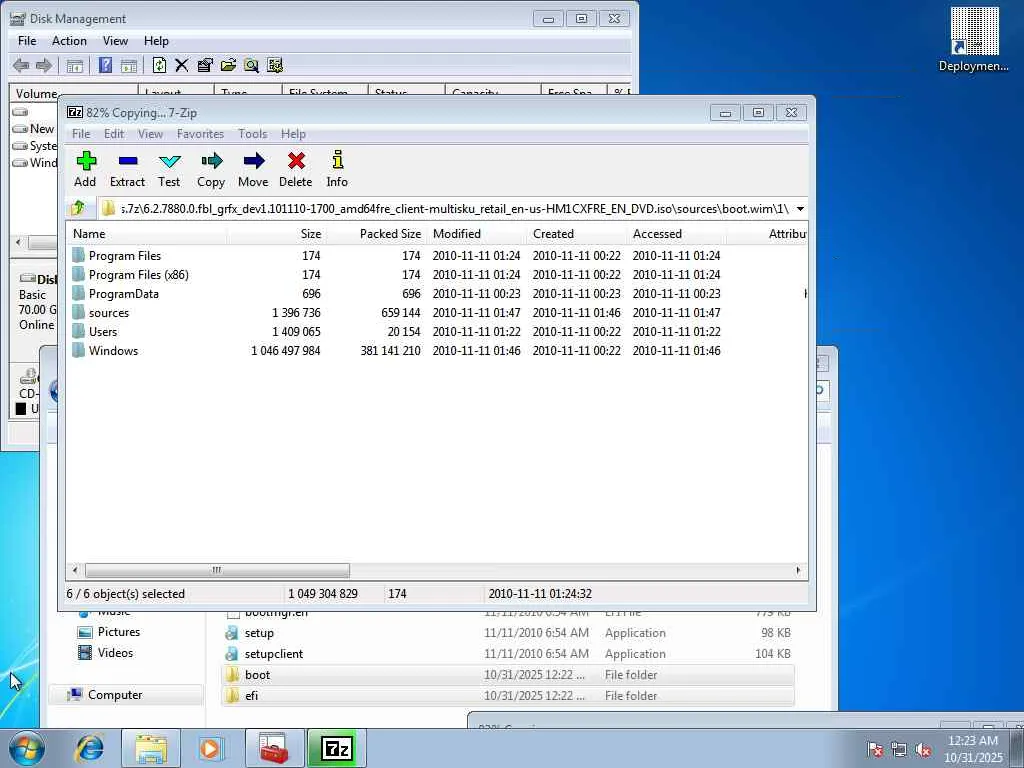Click the open folder icon in Disk Management

(228, 65)
